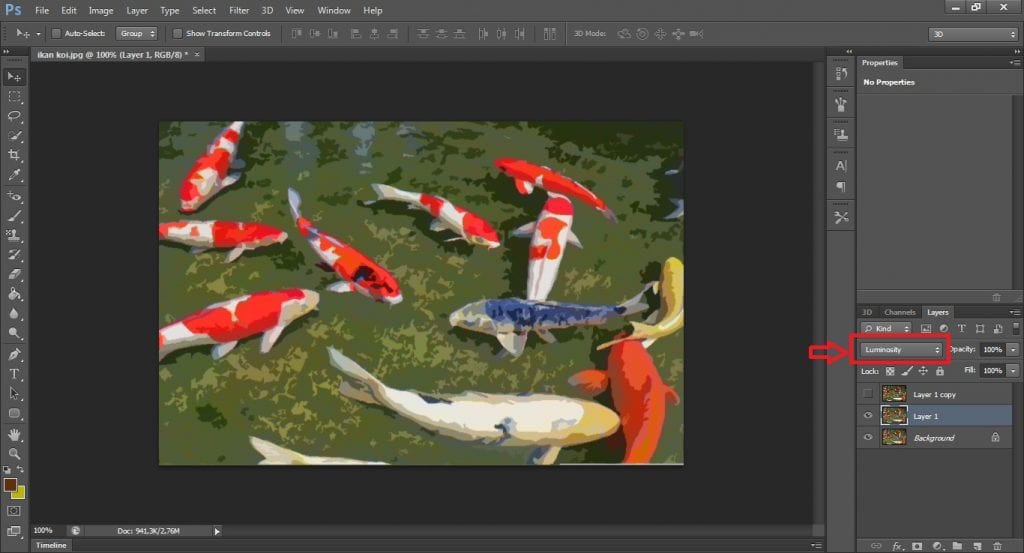Viewport: 1024px width, 553px height.
Task: Select the Rectangular Marquee tool
Action: [15, 97]
